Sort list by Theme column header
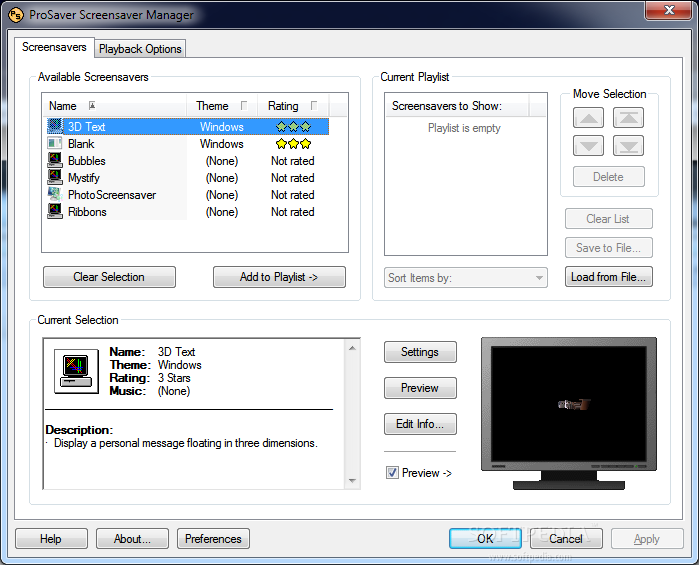The image size is (699, 565). (222, 106)
